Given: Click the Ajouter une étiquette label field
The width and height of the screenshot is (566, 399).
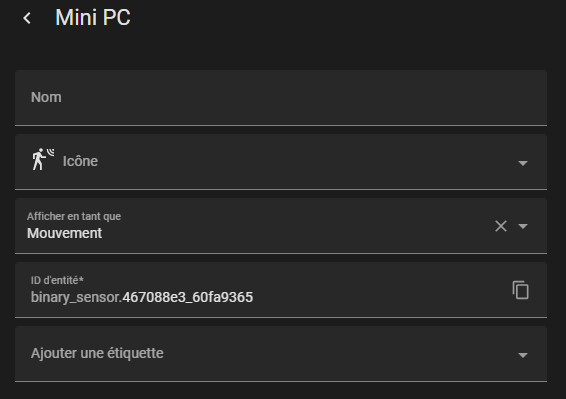Looking at the screenshot, I should [281, 354].
